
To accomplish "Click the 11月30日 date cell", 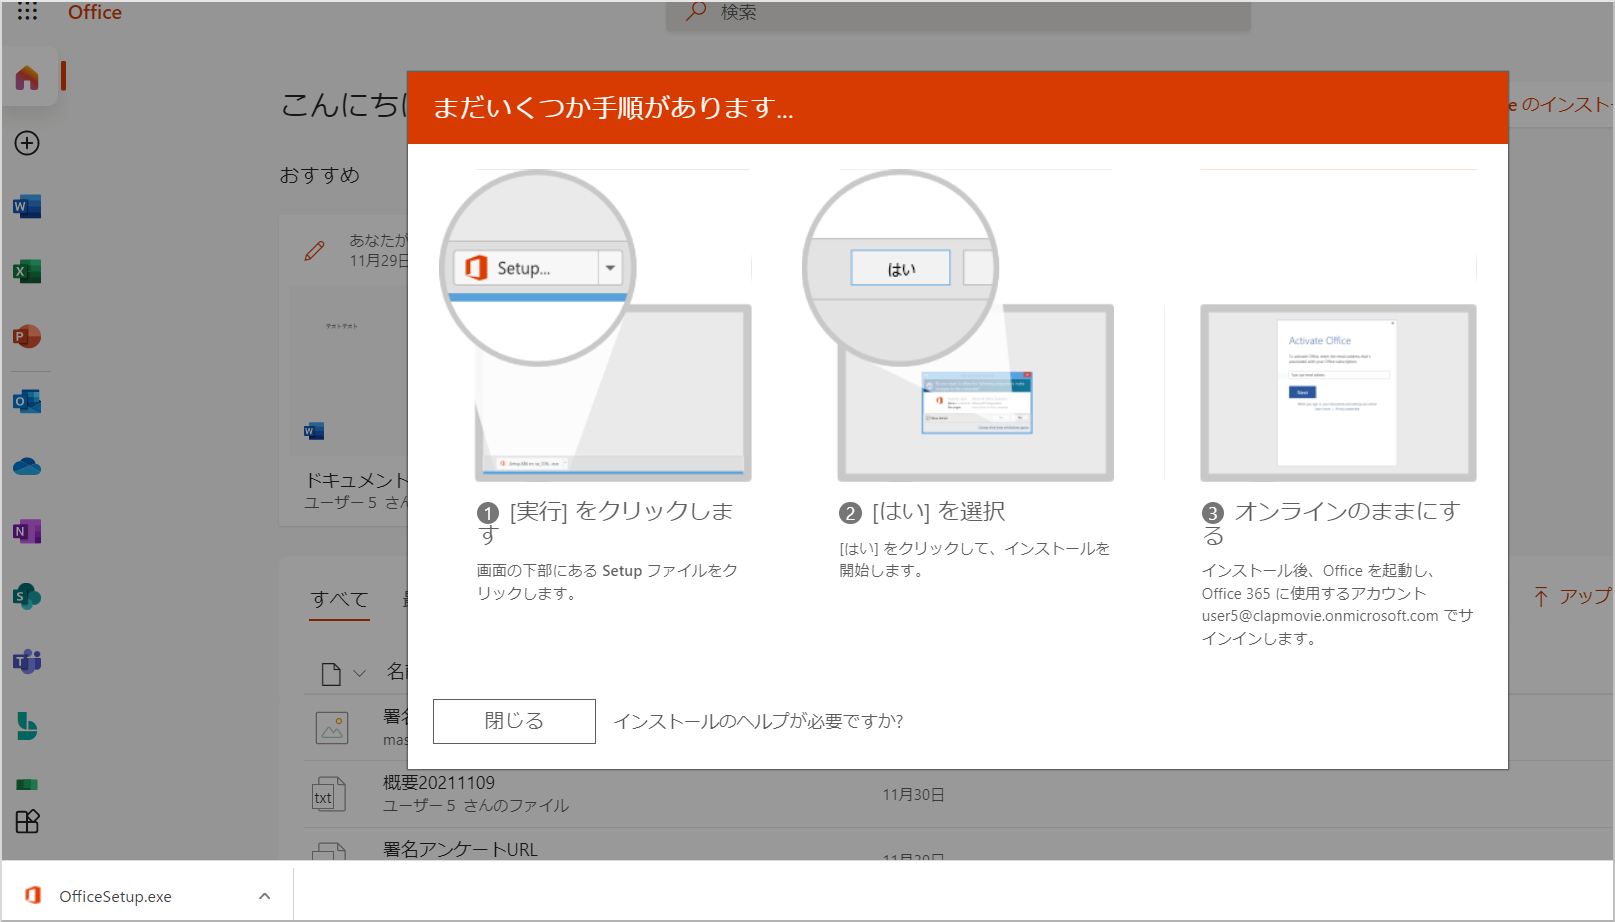I will pyautogui.click(x=913, y=795).
